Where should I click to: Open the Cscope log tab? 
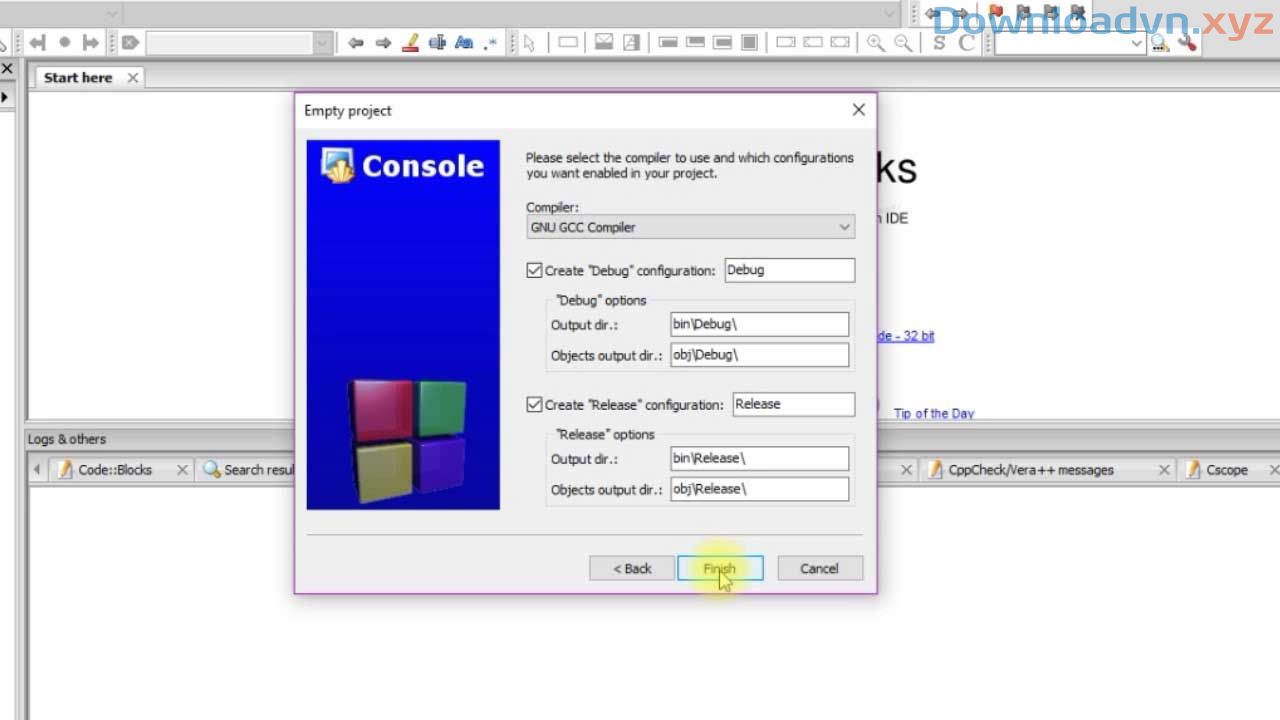click(x=1226, y=470)
